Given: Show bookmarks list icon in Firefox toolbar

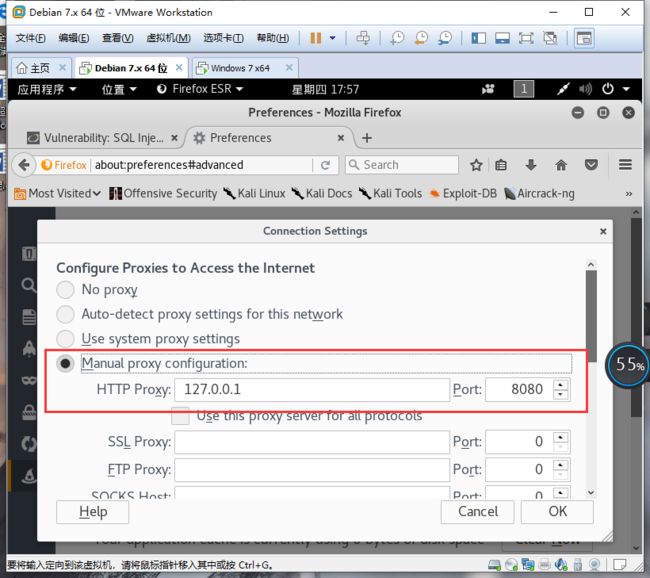Looking at the screenshot, I should pos(501,165).
